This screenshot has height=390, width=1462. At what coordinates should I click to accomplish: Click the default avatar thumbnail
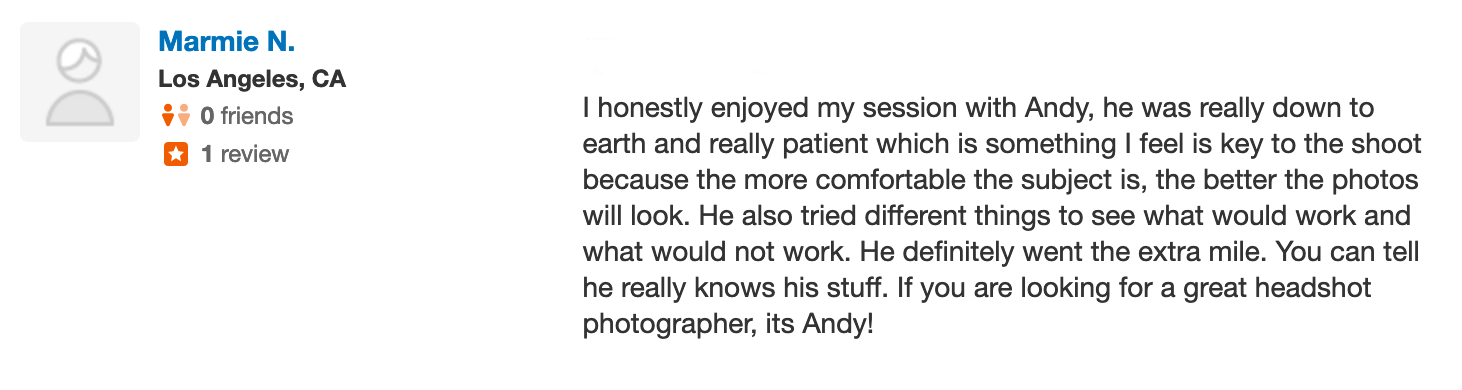(80, 82)
